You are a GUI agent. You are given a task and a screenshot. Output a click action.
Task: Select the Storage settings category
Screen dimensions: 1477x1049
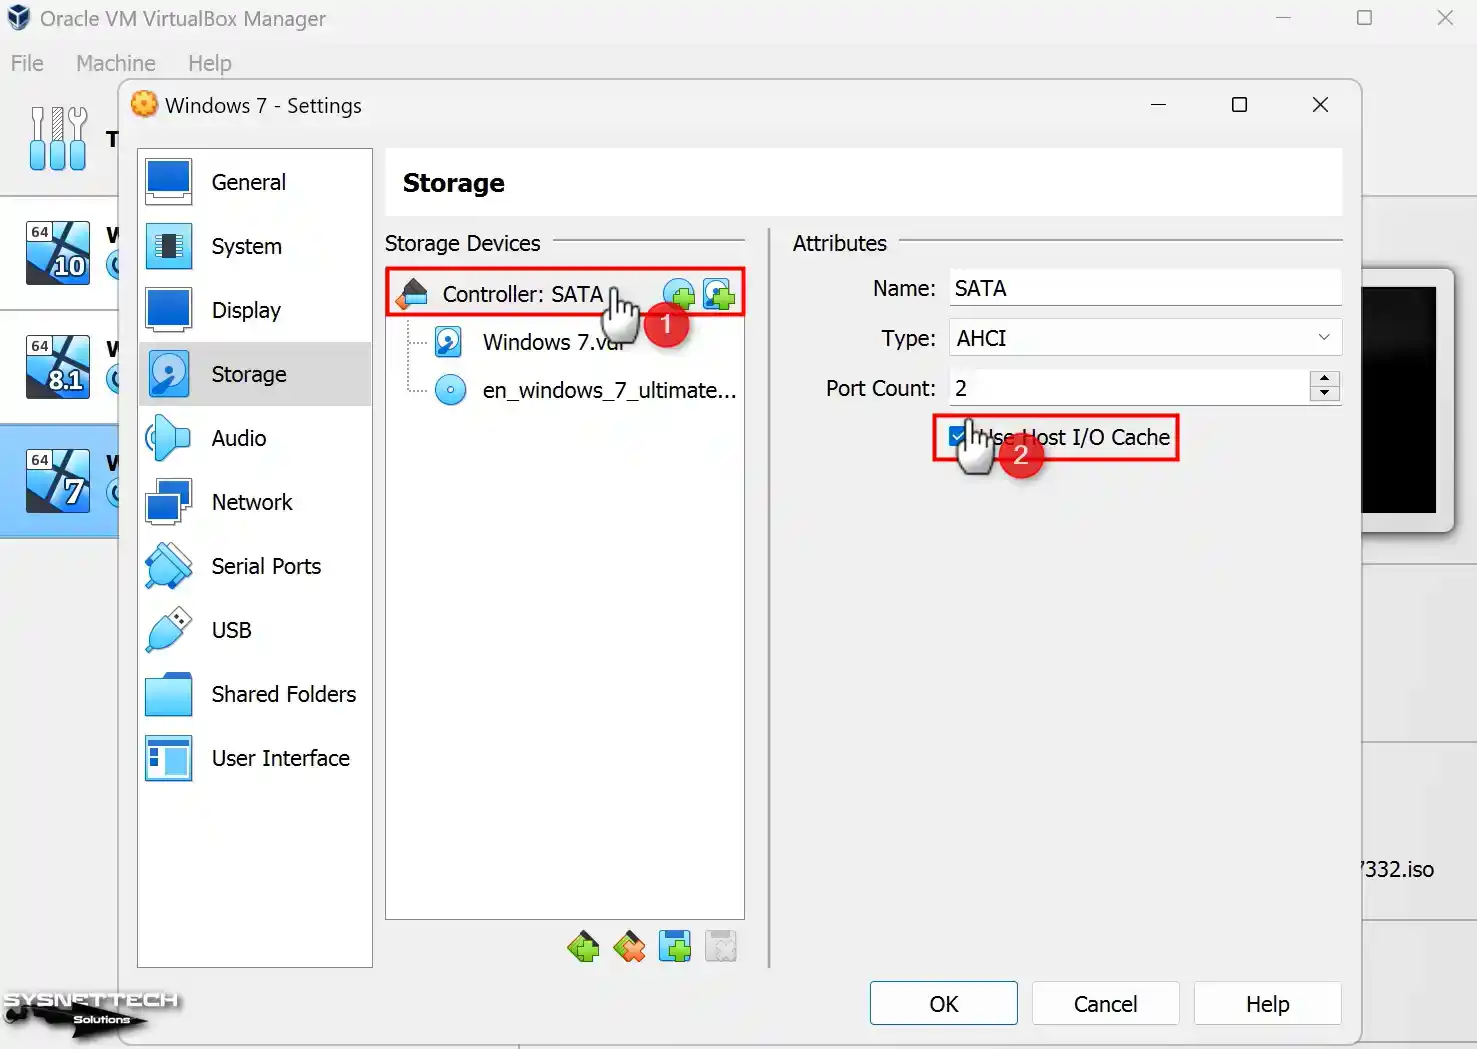(255, 374)
